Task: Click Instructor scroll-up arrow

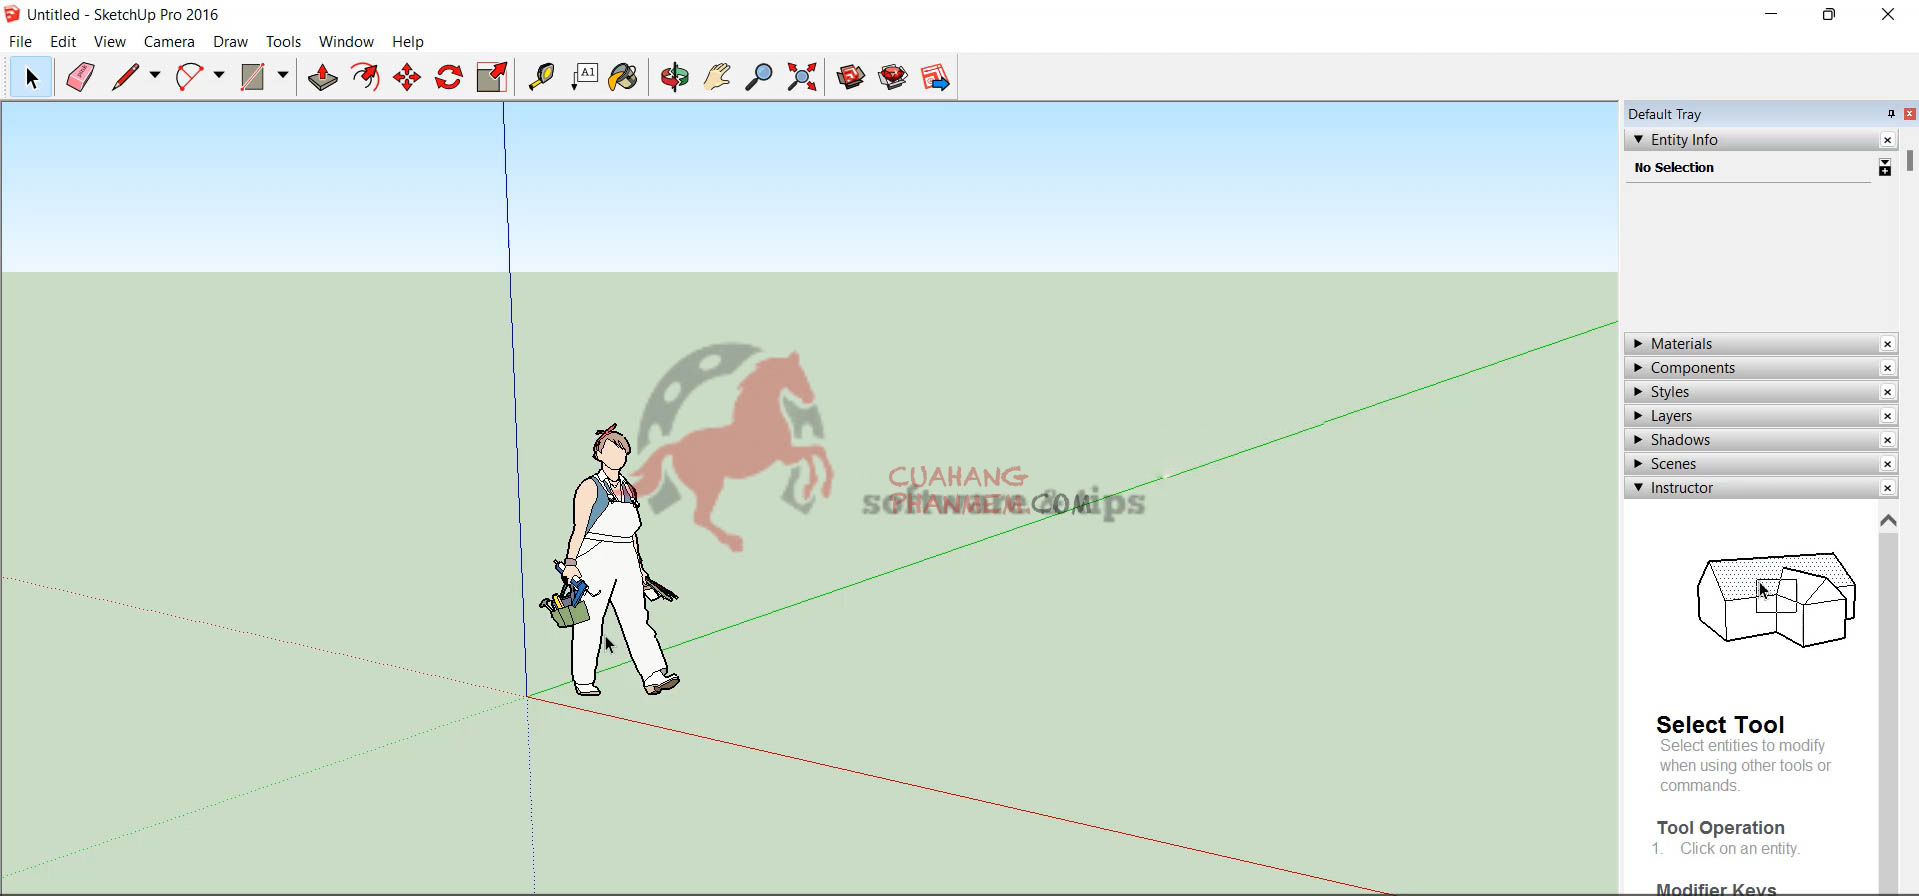Action: 1888,520
